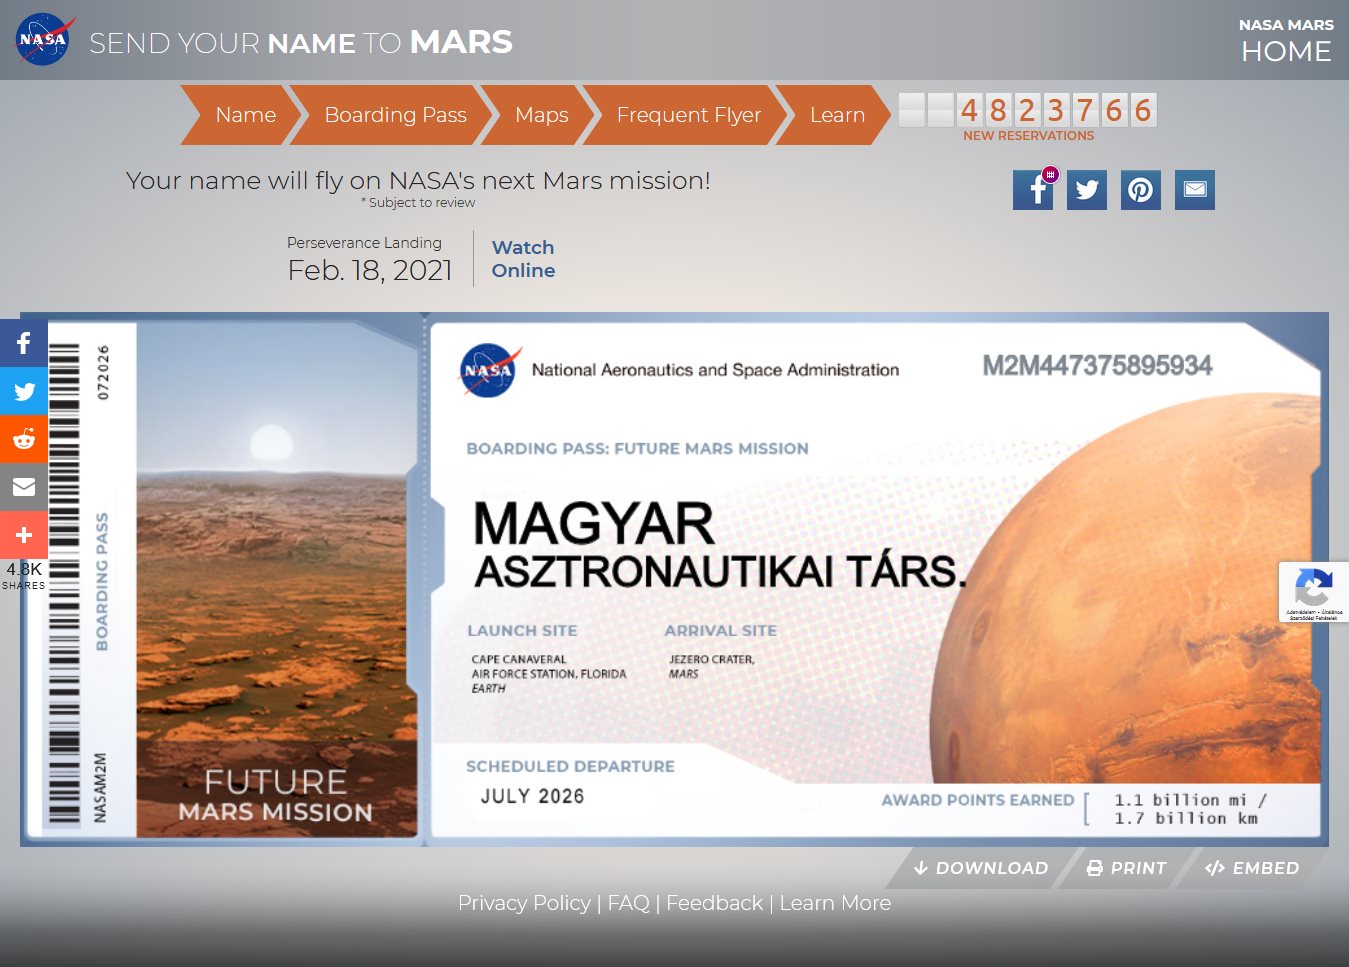Click the Learn More footer link
Image resolution: width=1349 pixels, height=967 pixels.
pyautogui.click(x=835, y=903)
